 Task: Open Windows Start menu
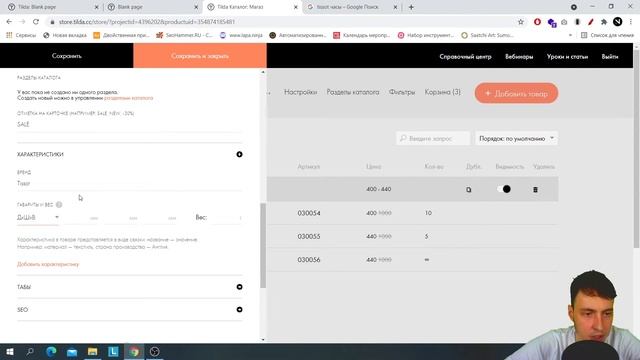(10, 352)
